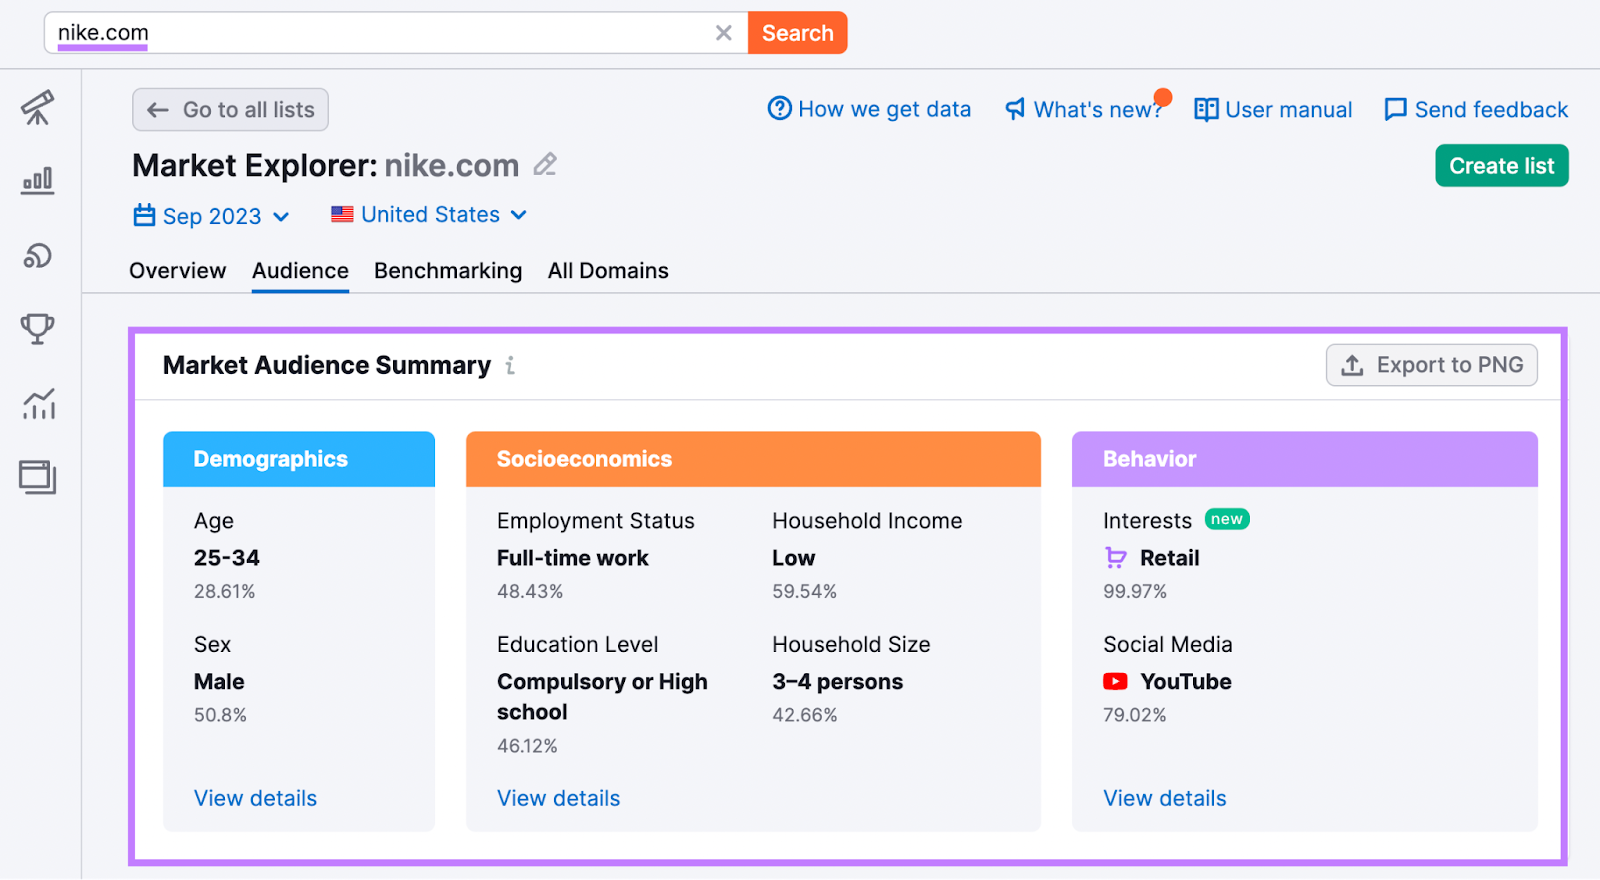Click the Full-time work employment value
The height and width of the screenshot is (880, 1600).
(573, 558)
